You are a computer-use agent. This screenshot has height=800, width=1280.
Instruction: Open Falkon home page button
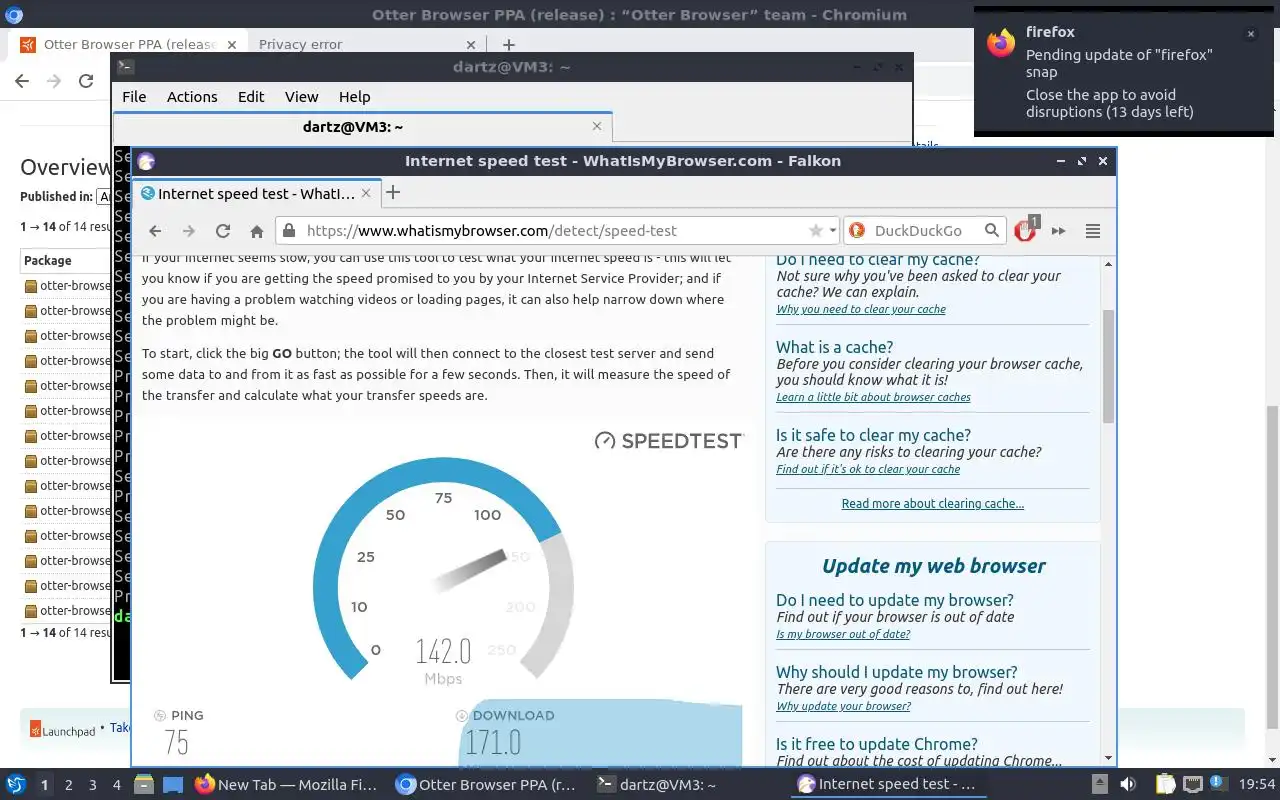(x=257, y=231)
